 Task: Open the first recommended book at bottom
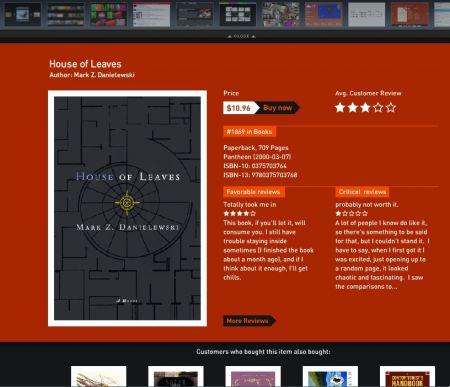click(x=99, y=376)
